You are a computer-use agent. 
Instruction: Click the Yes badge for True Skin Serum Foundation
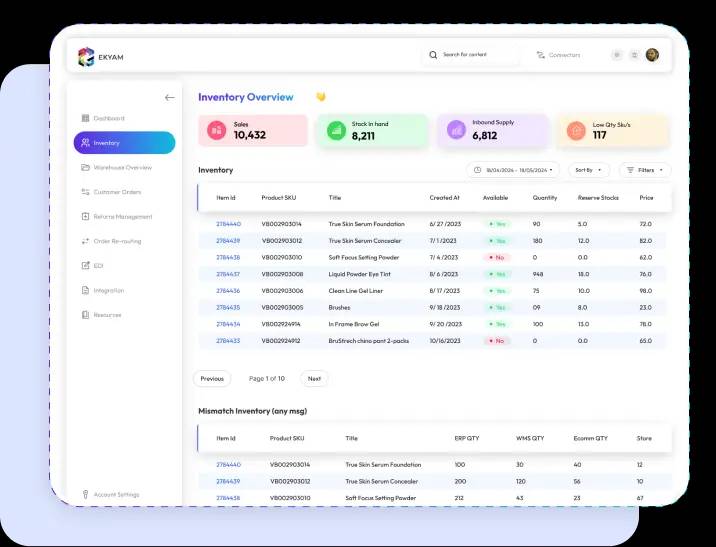498,224
